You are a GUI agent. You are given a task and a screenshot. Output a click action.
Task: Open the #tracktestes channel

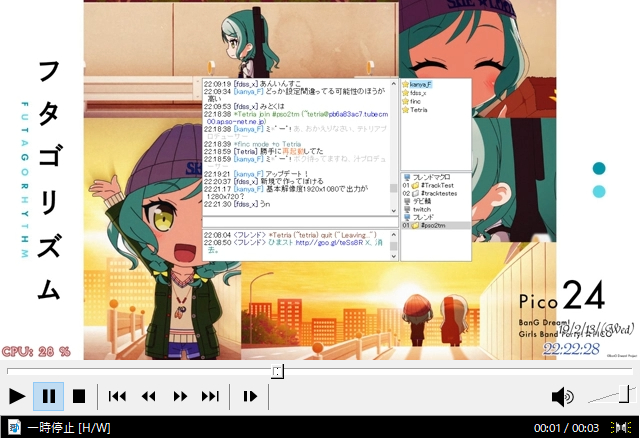pyautogui.click(x=439, y=193)
